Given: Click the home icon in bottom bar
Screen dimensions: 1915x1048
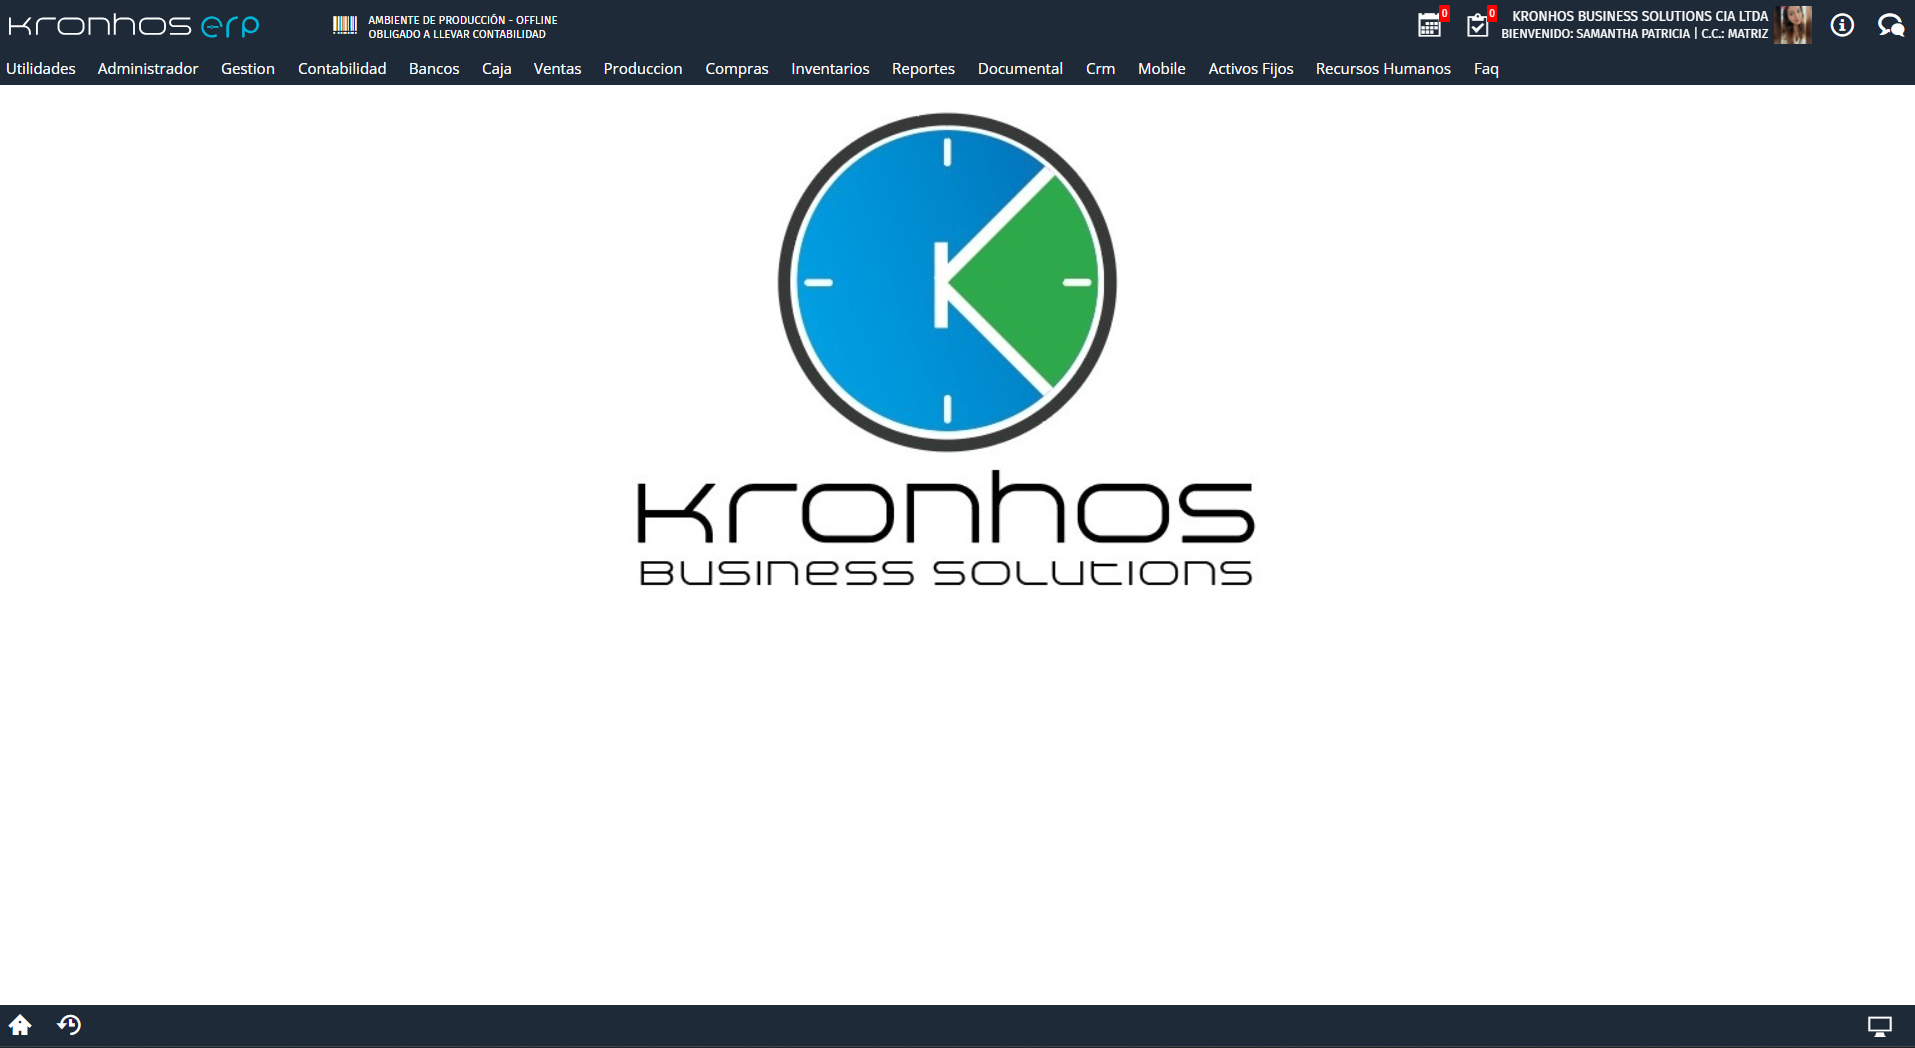Looking at the screenshot, I should click(x=20, y=1025).
